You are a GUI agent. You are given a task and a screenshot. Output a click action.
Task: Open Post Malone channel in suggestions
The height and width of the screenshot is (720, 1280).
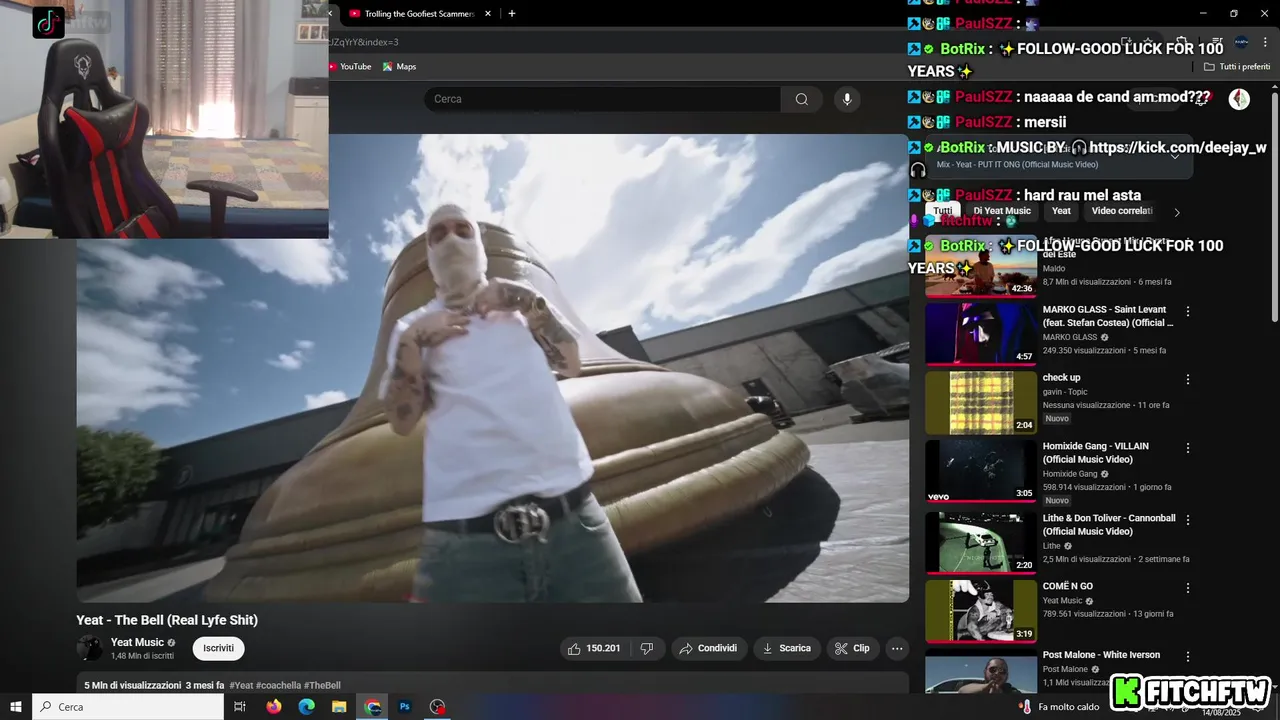tap(1065, 669)
